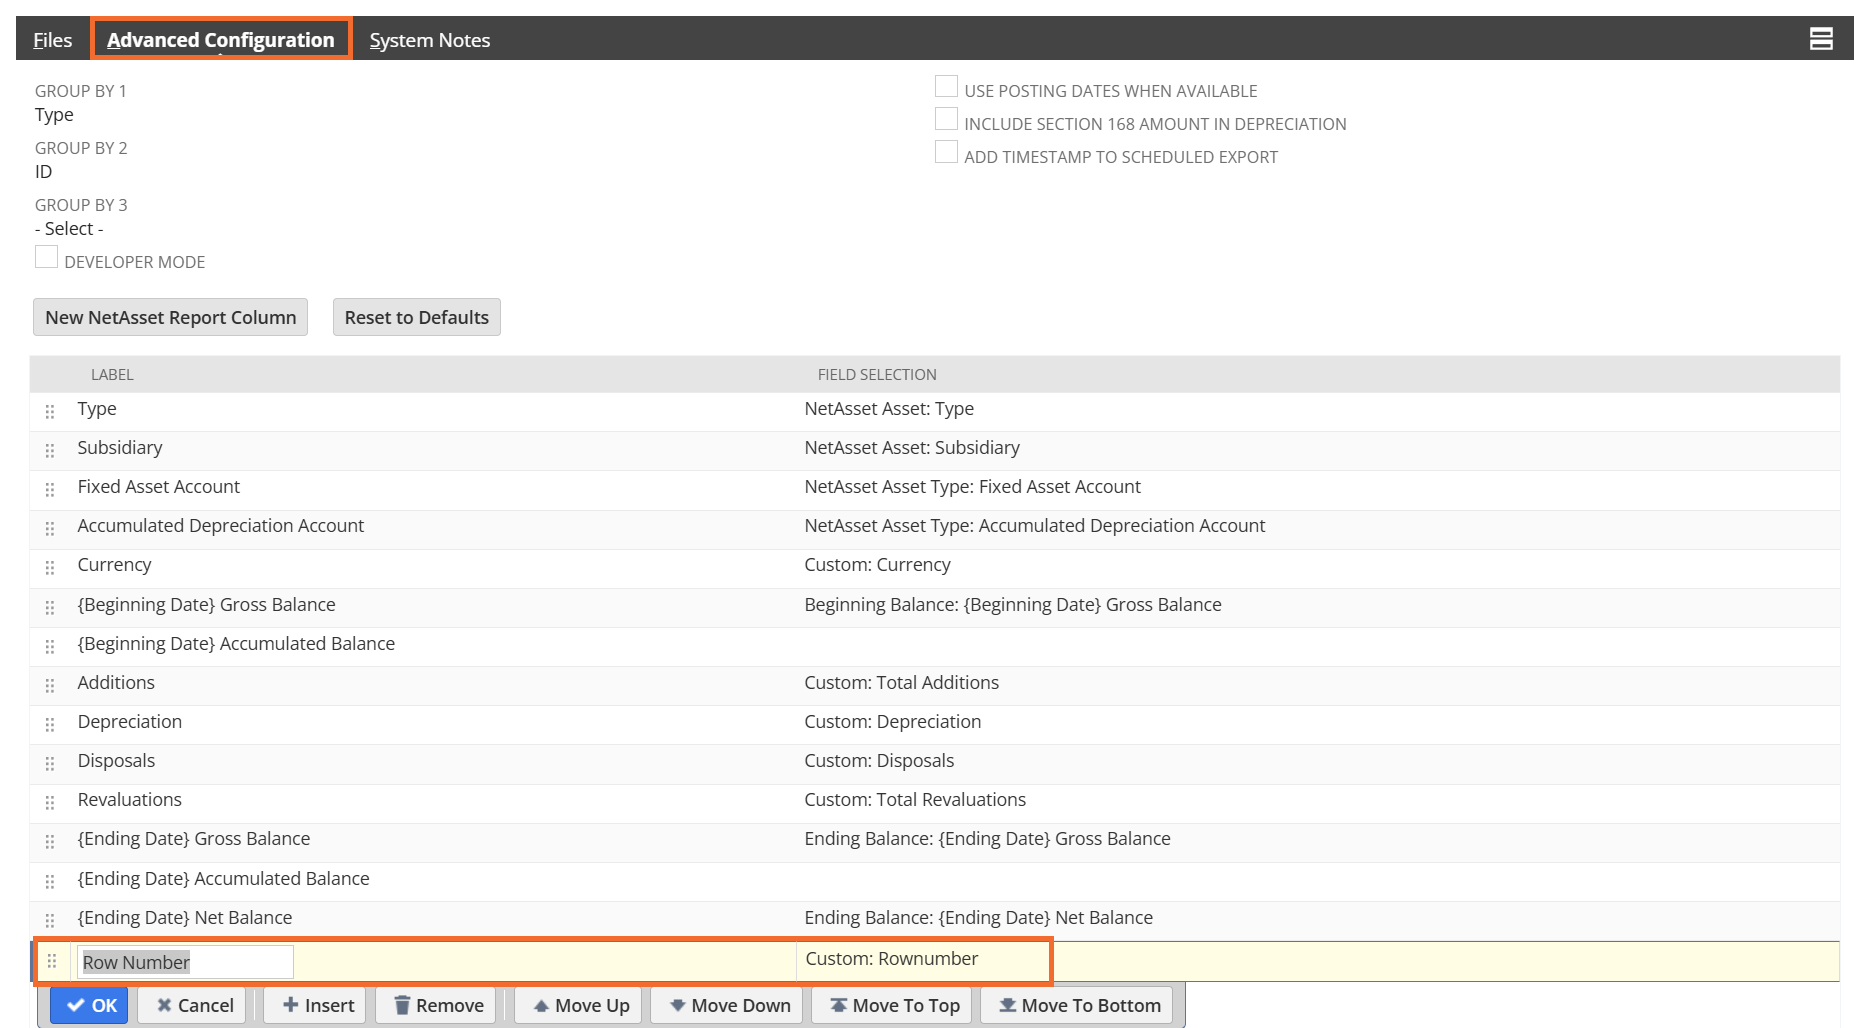The width and height of the screenshot is (1862, 1028).
Task: Click the drag handle next to Revaluations
Action: point(50,802)
